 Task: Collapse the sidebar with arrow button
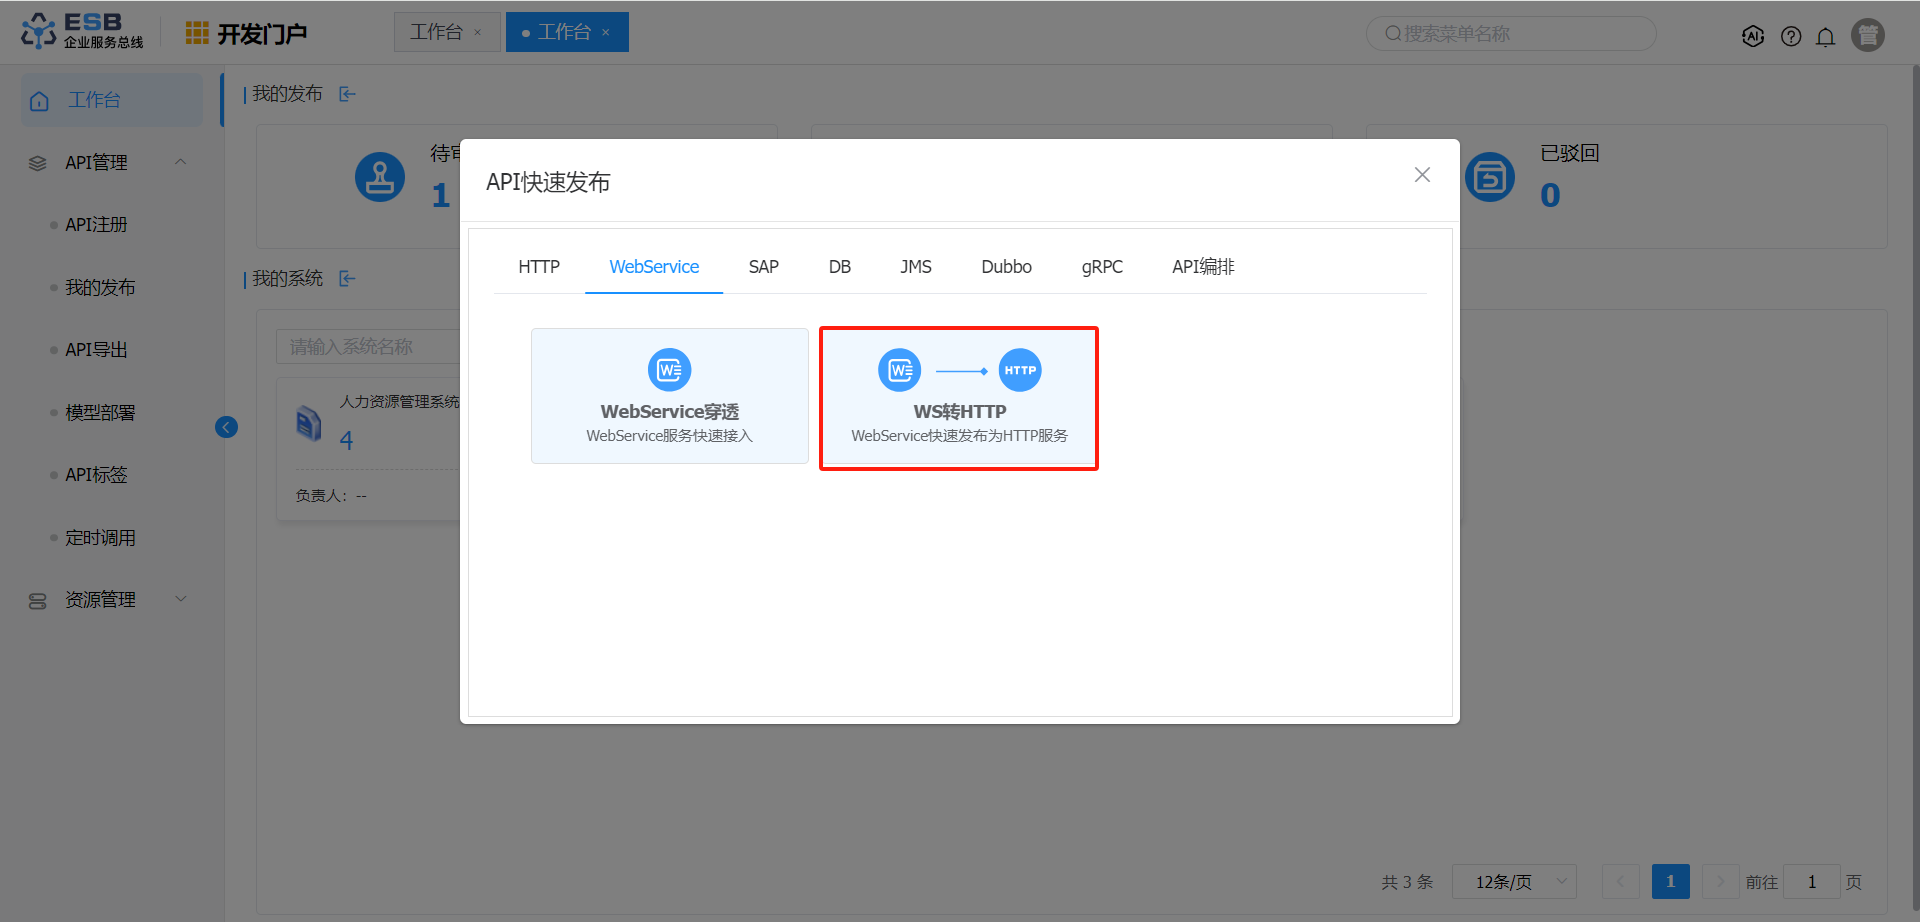coord(227,427)
